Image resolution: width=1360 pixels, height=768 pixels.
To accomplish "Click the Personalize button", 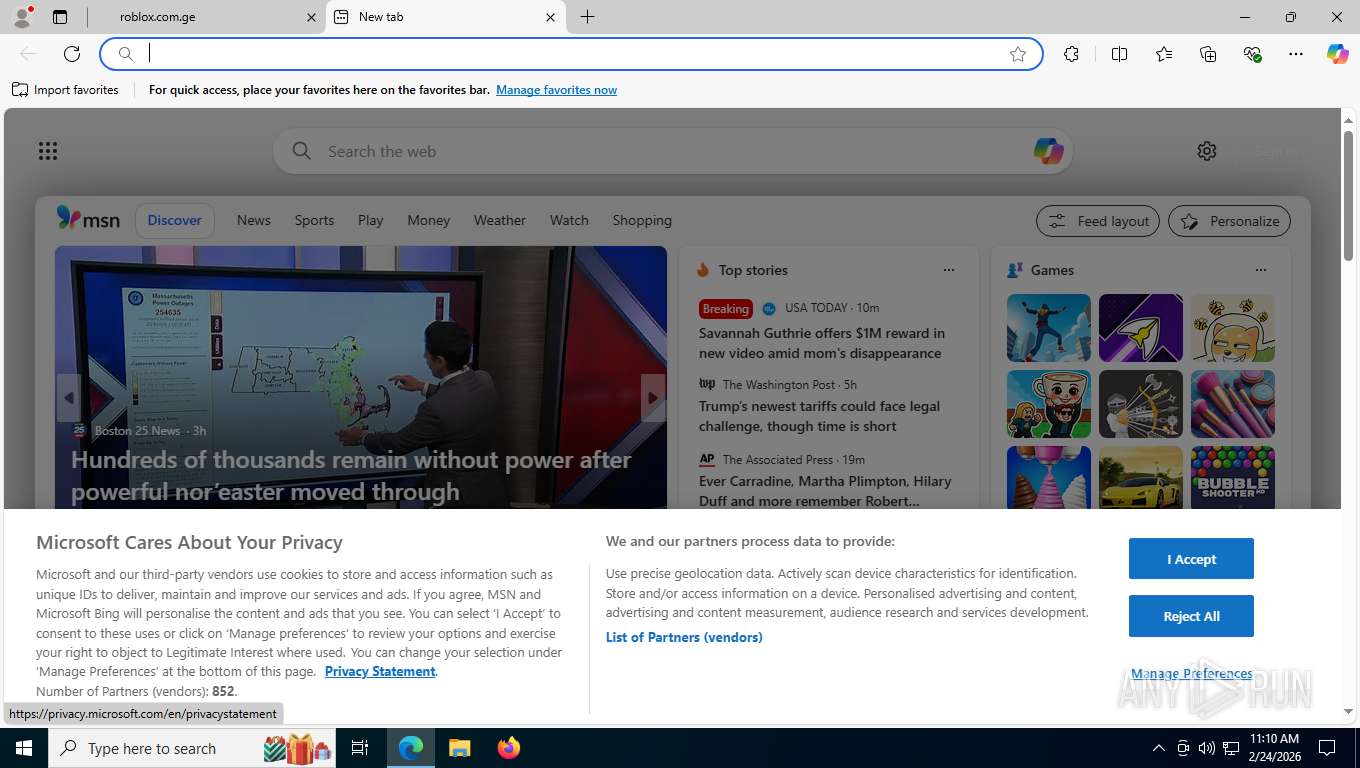I will [x=1230, y=221].
